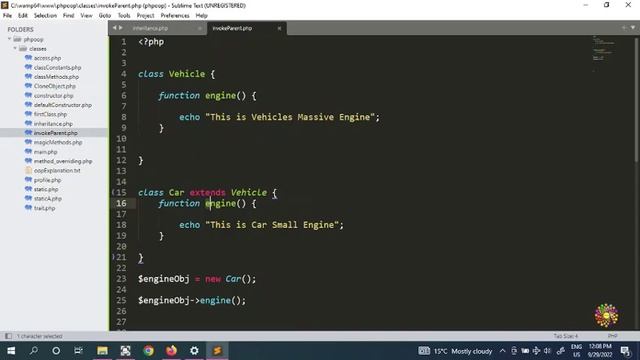
Task: Open inheritance.php in the sidebar
Action: click(x=53, y=124)
